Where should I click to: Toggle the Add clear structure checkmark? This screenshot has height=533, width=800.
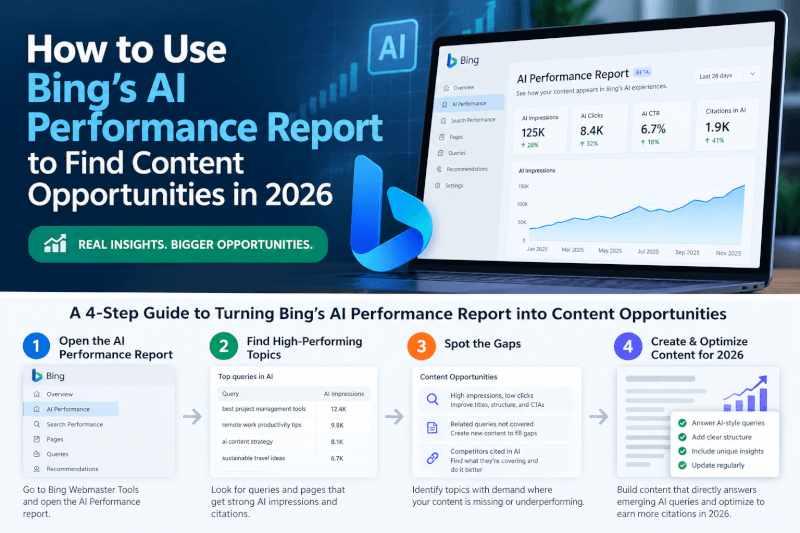(682, 437)
